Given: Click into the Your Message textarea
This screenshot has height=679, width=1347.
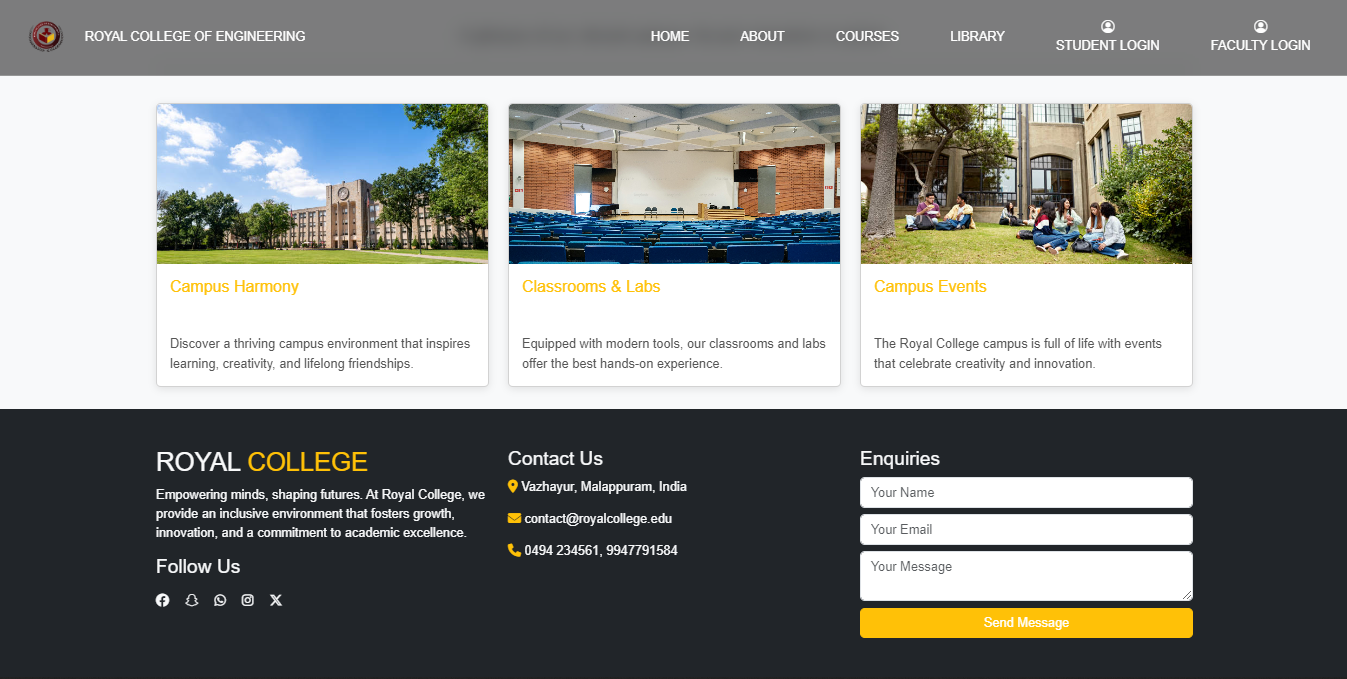Looking at the screenshot, I should coord(1026,576).
